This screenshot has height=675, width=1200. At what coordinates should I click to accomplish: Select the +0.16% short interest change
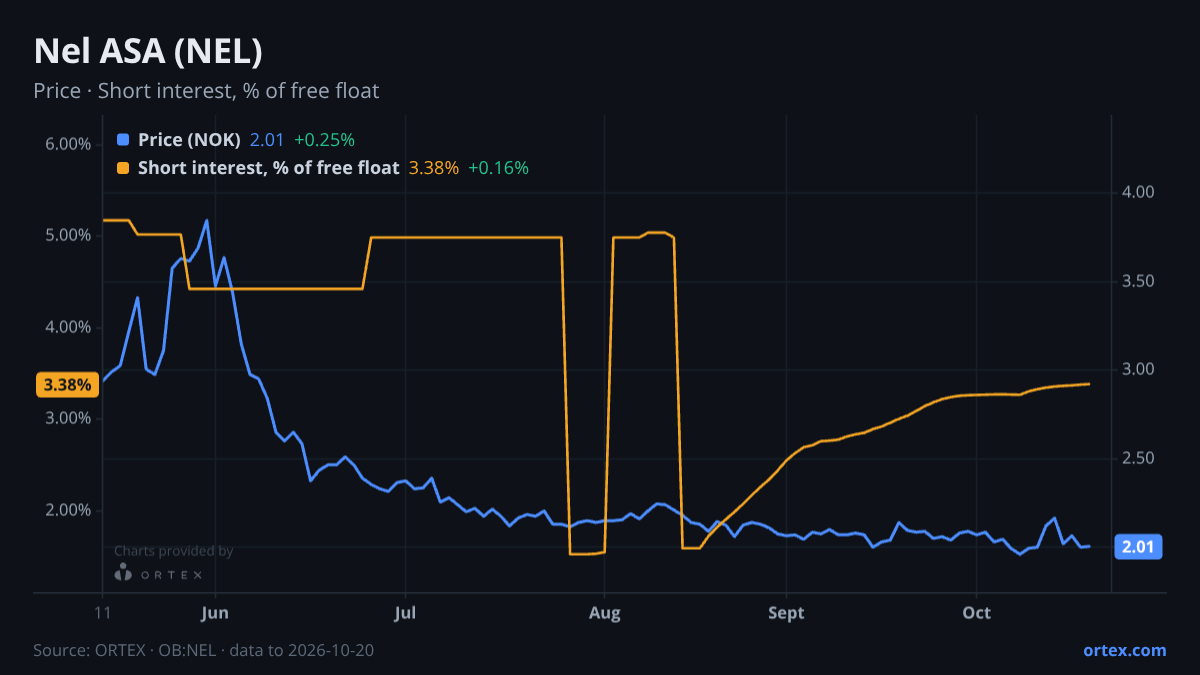click(x=498, y=168)
